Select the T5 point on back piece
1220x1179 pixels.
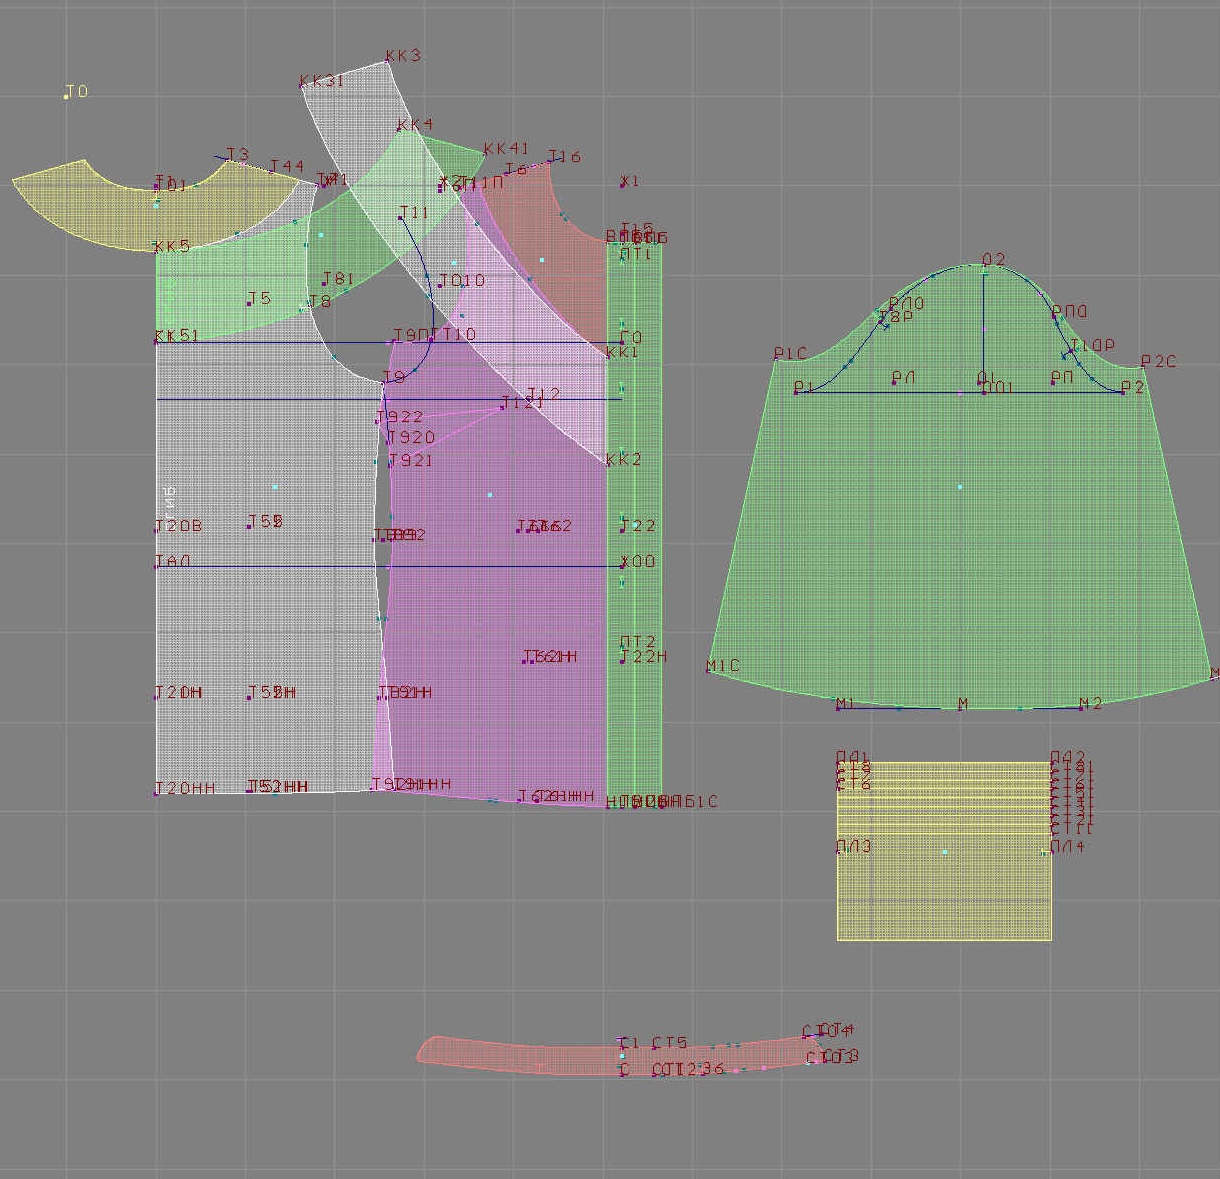pyautogui.click(x=248, y=303)
